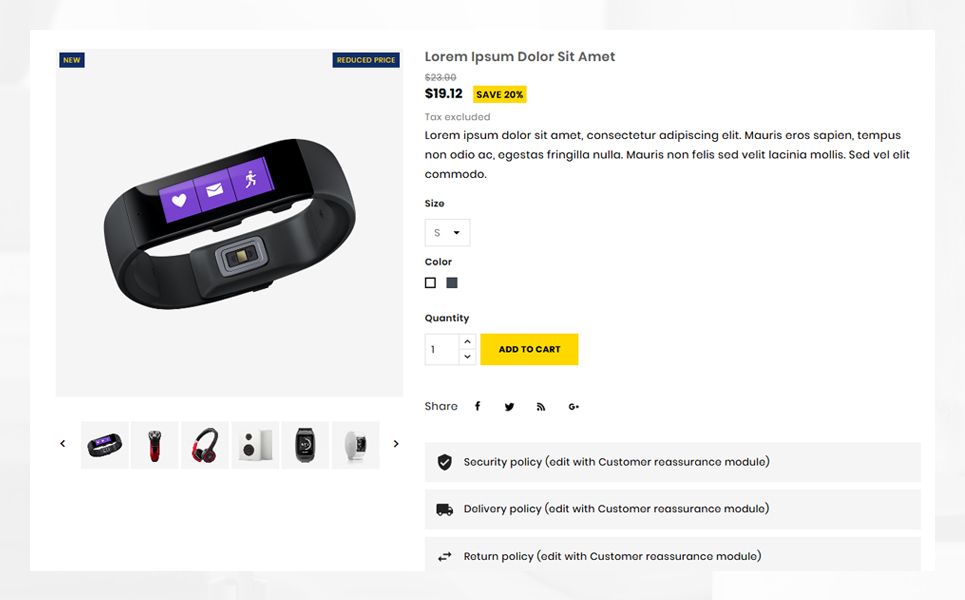Share via the Twitter bird icon
The image size is (965, 600).
point(509,407)
